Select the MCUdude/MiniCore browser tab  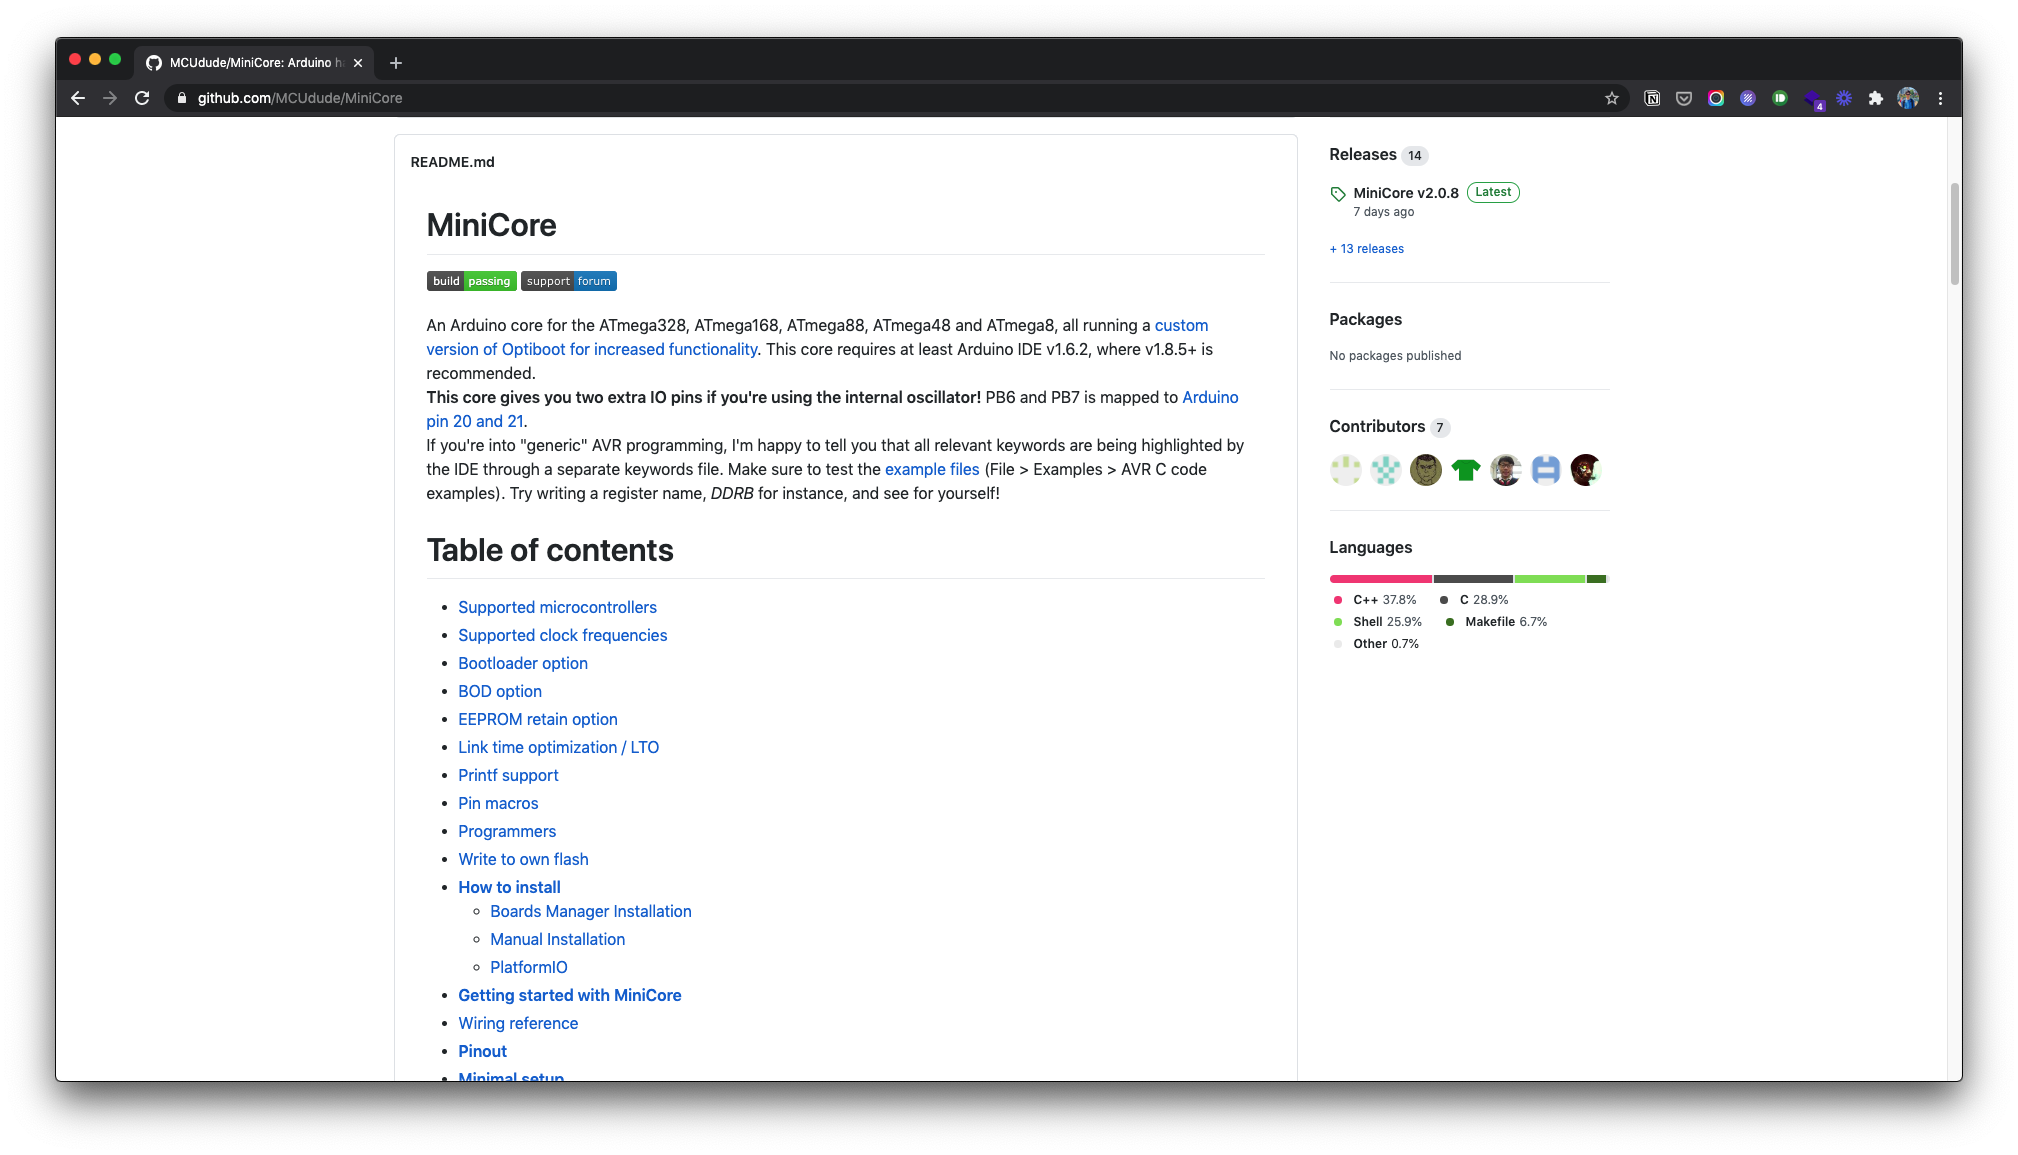point(254,63)
